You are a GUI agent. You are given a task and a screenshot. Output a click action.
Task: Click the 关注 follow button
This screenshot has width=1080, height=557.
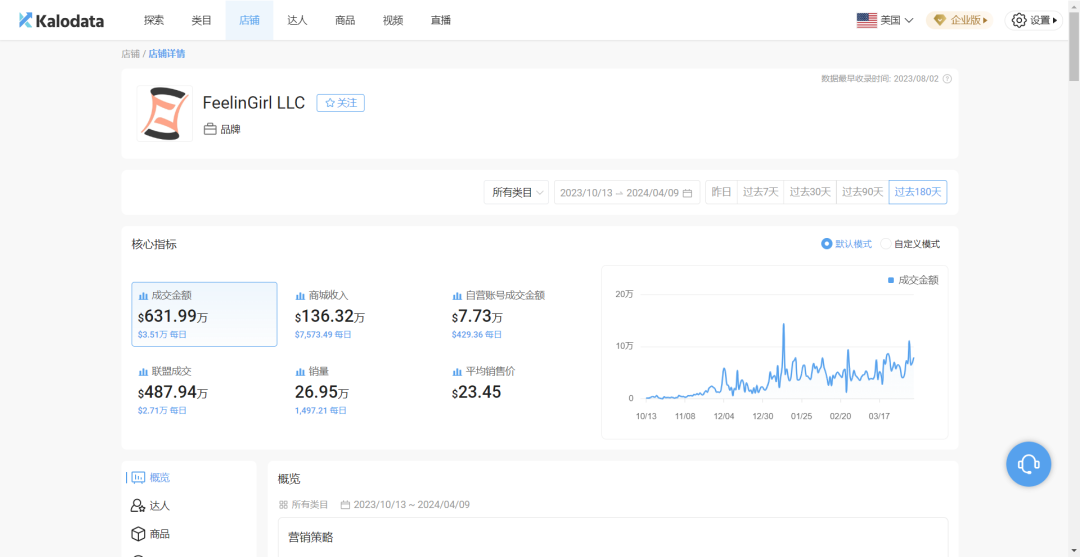[341, 103]
